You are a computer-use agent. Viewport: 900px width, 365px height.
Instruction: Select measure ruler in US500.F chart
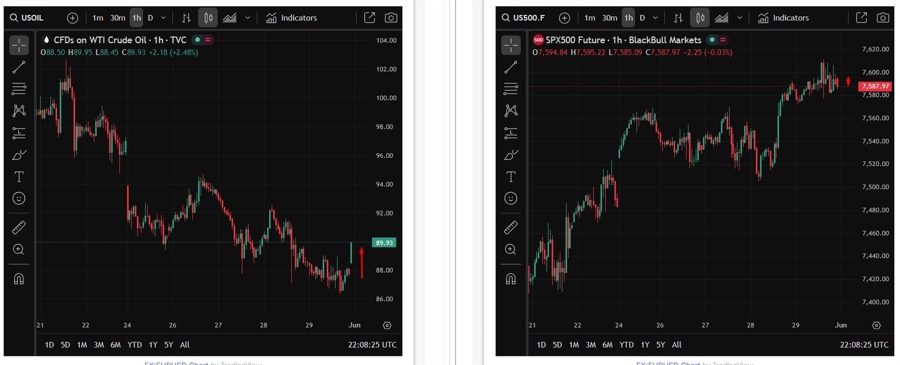(x=511, y=227)
